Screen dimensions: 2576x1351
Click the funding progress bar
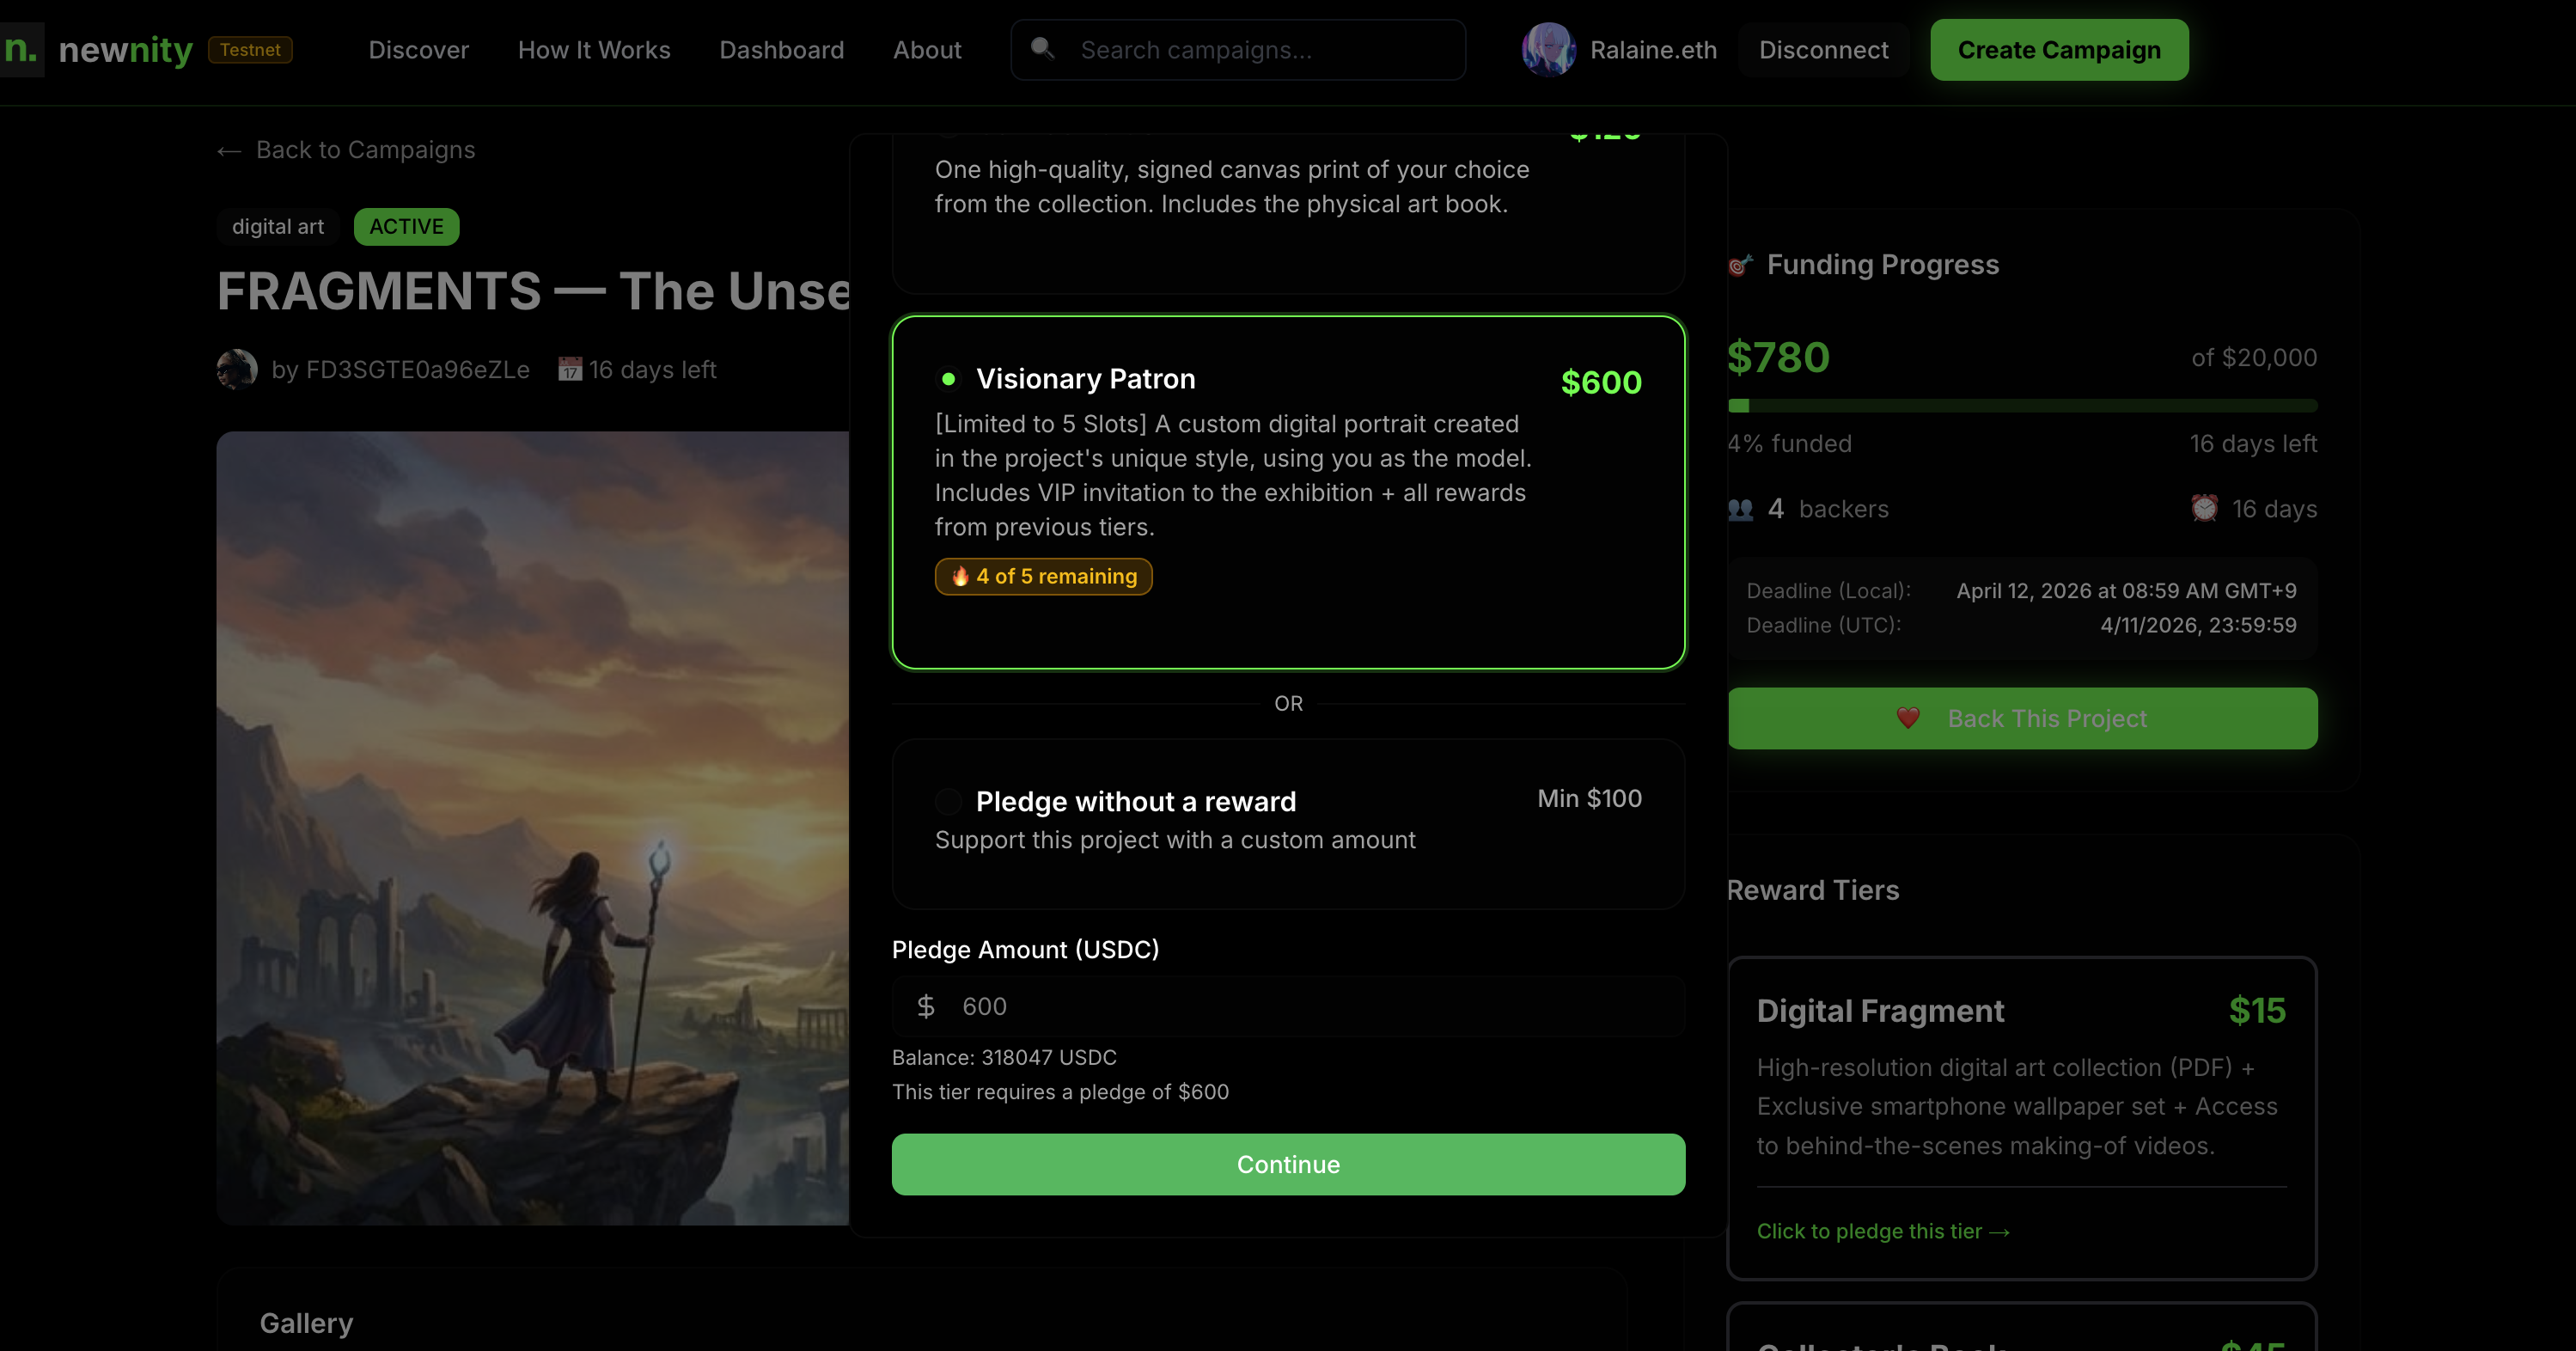(x=2022, y=406)
